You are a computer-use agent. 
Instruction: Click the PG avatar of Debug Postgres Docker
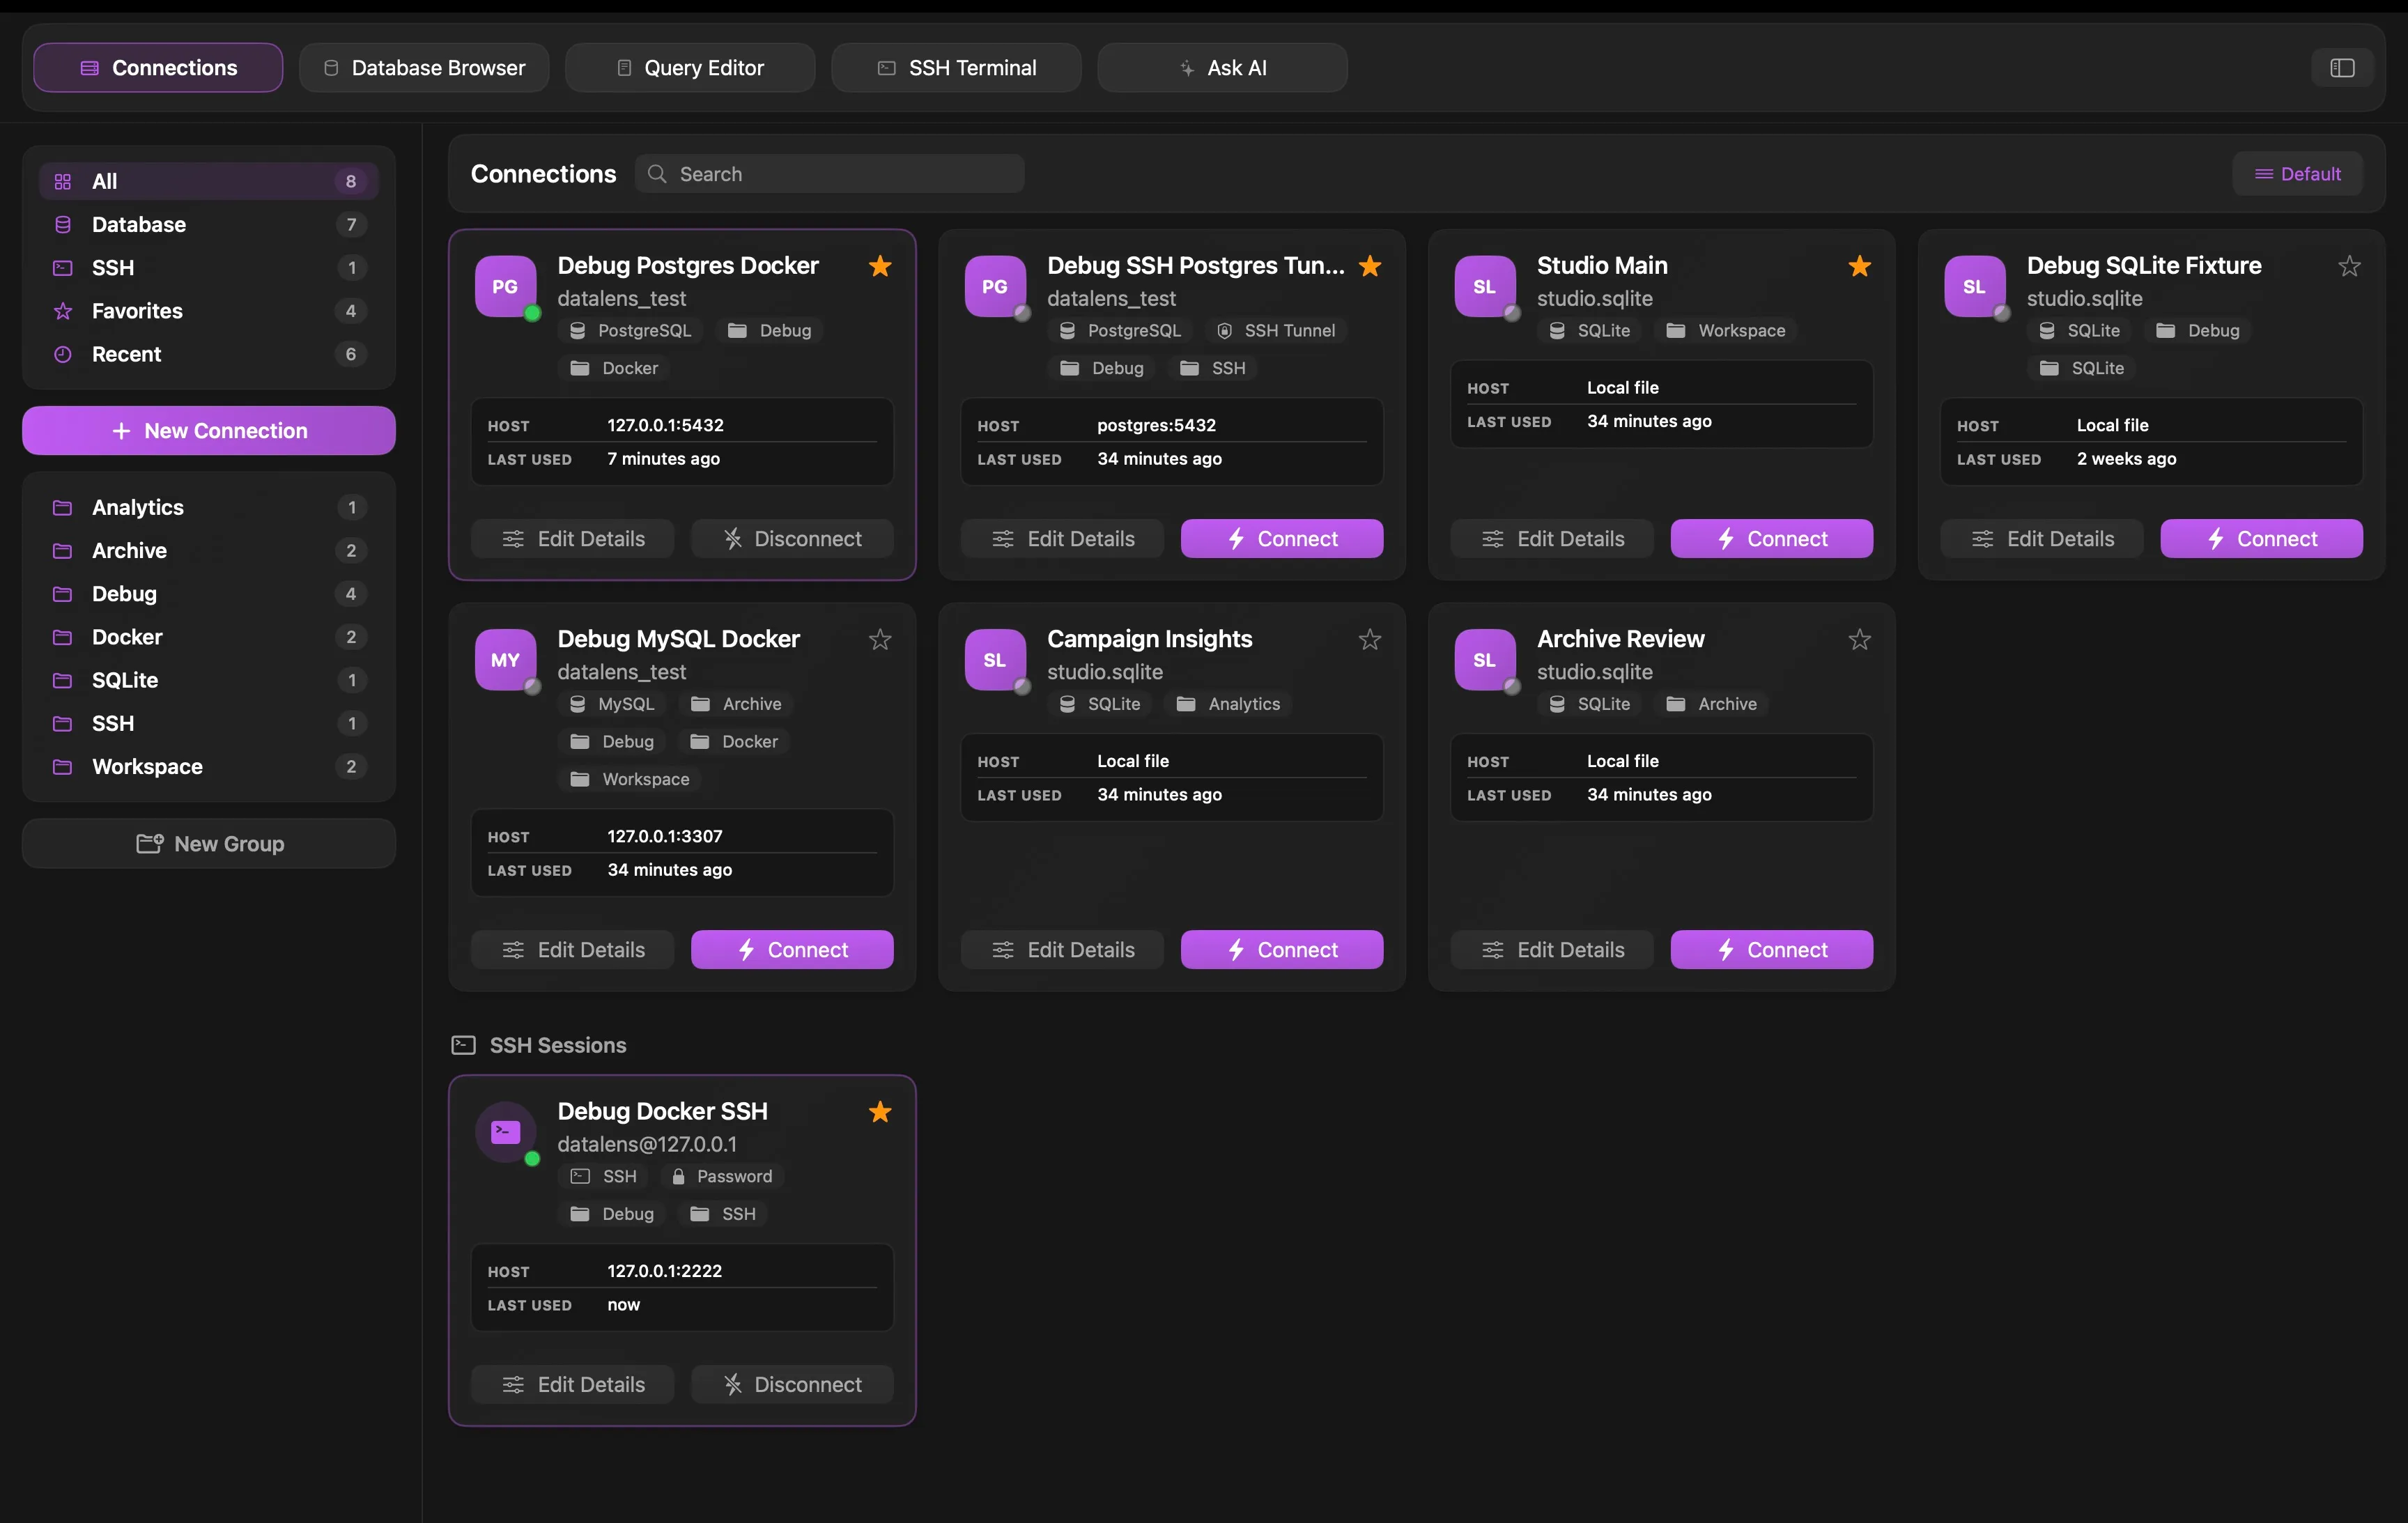[505, 286]
